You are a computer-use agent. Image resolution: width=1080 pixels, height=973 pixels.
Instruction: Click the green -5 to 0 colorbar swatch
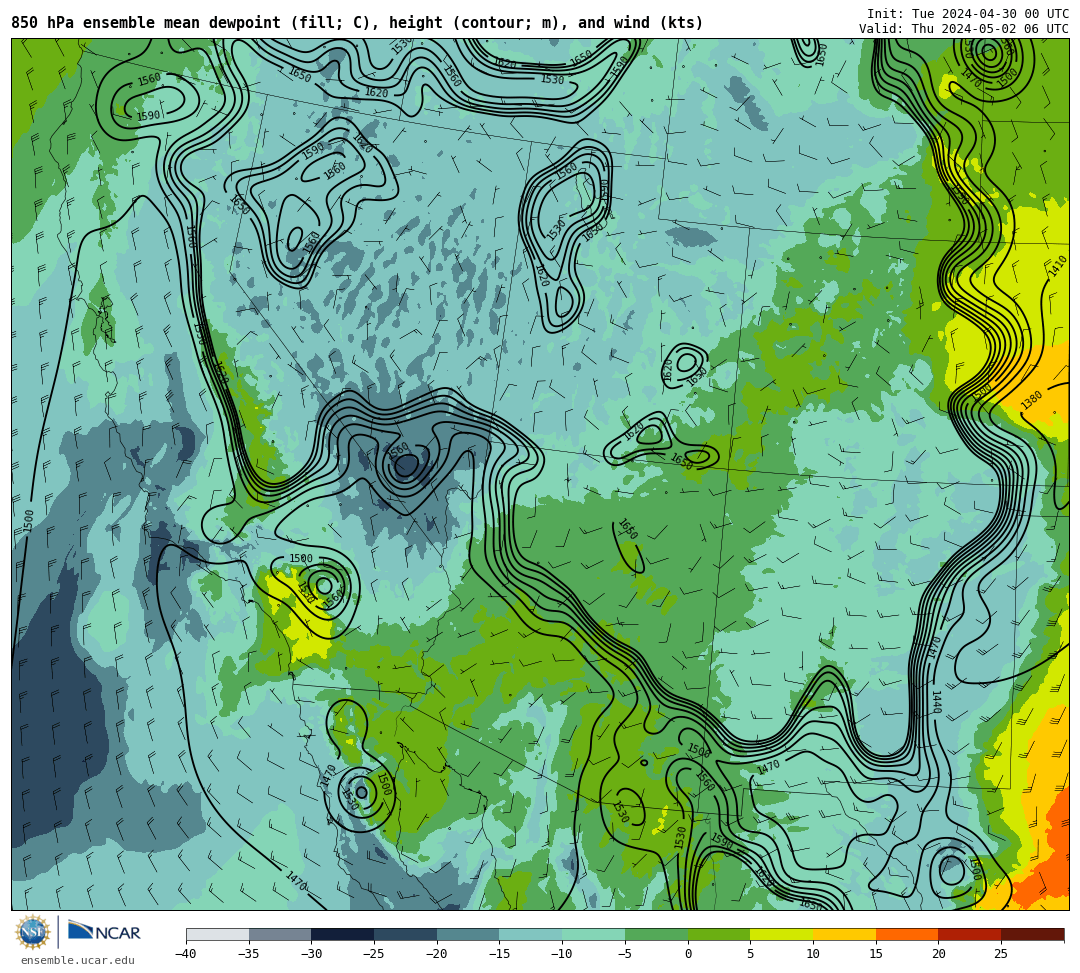(656, 934)
